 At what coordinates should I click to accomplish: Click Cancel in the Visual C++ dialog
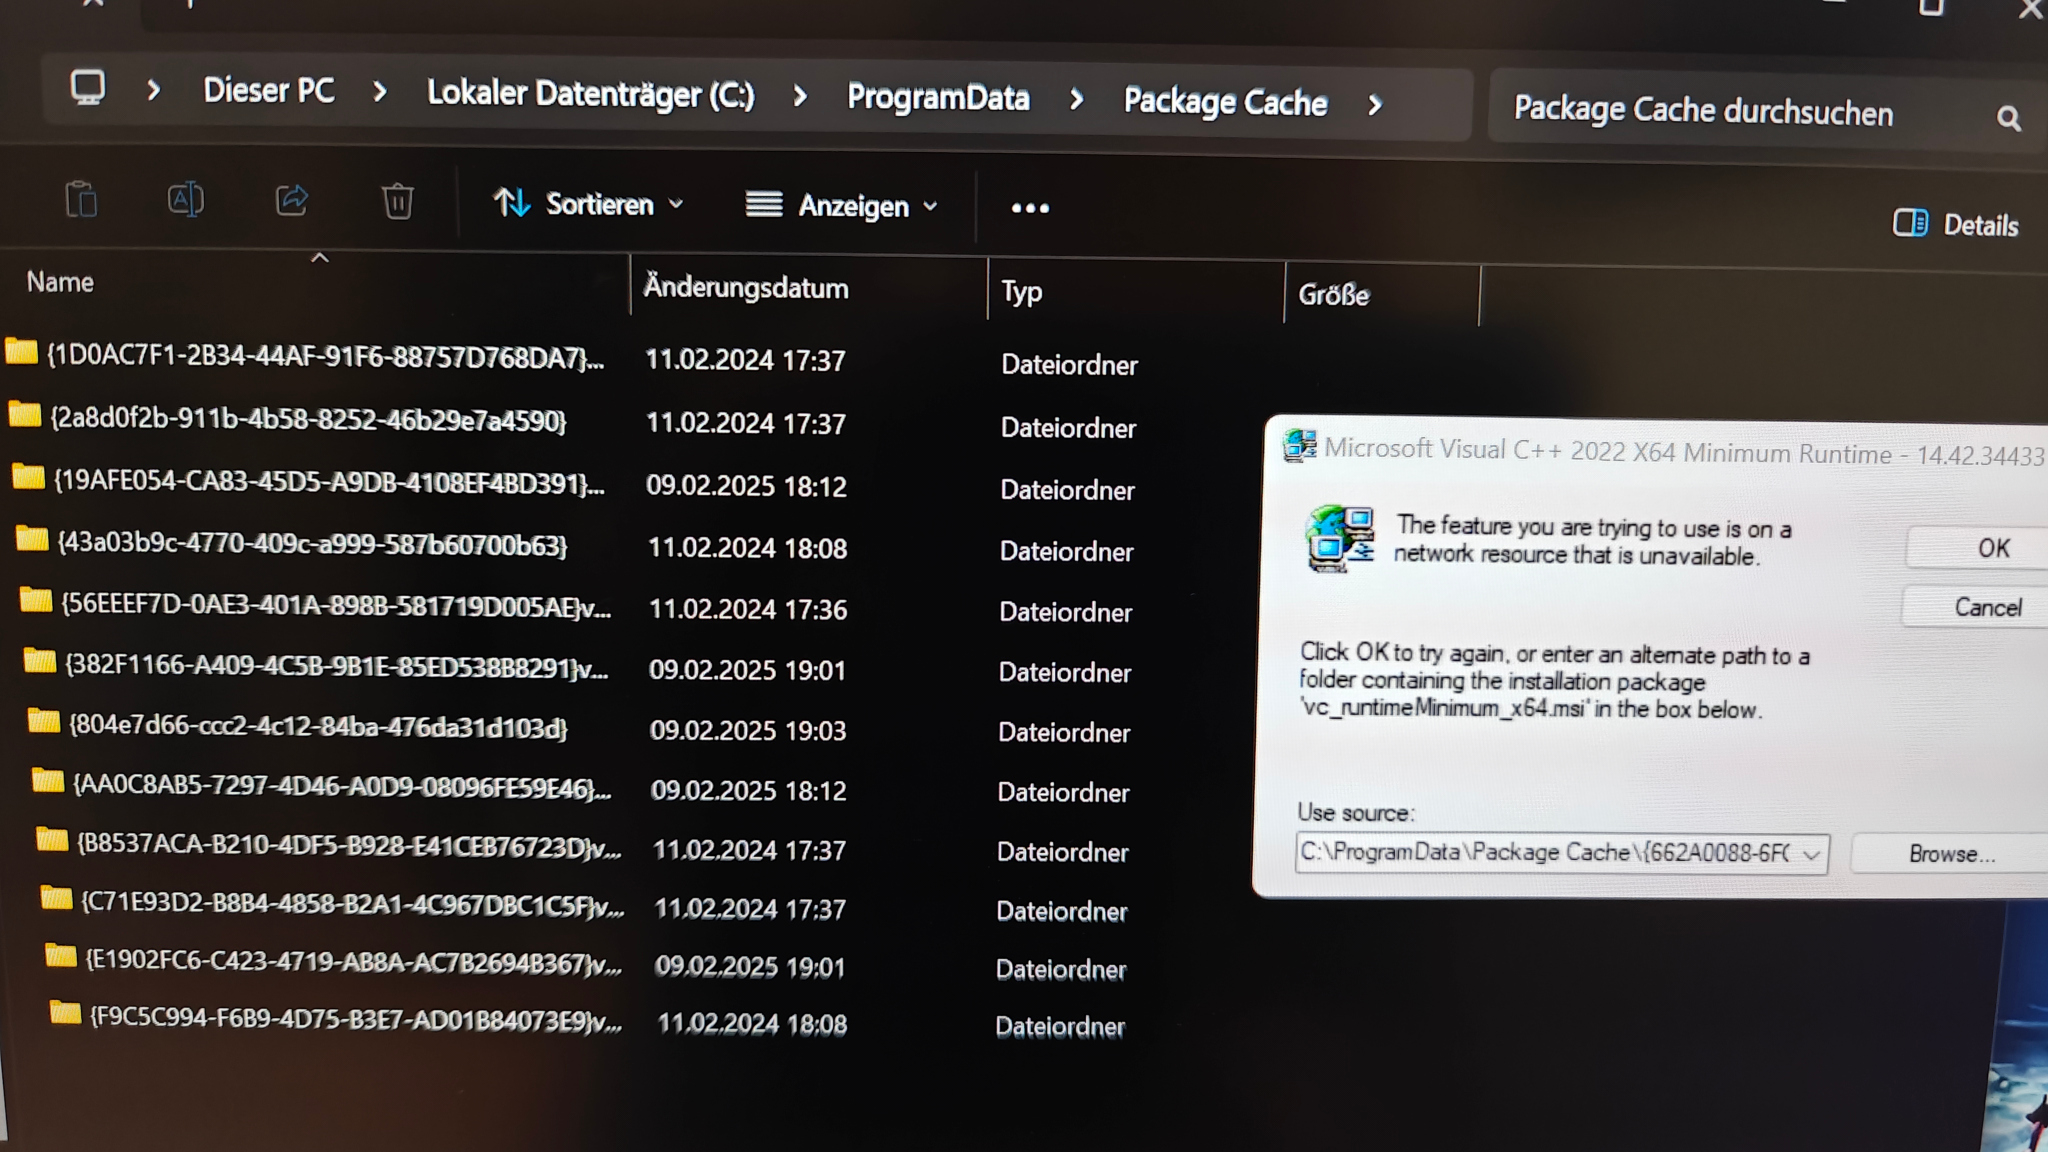(x=1978, y=607)
